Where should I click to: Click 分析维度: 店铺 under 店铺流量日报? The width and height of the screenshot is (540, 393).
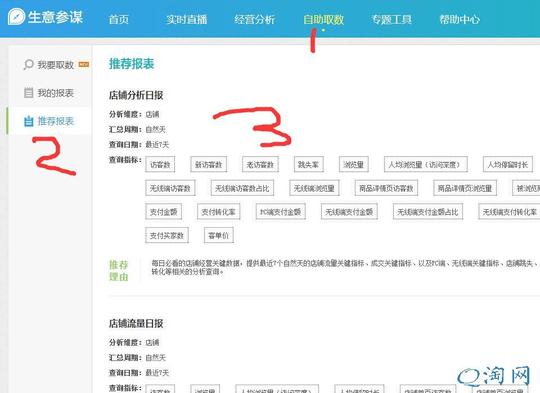point(134,342)
